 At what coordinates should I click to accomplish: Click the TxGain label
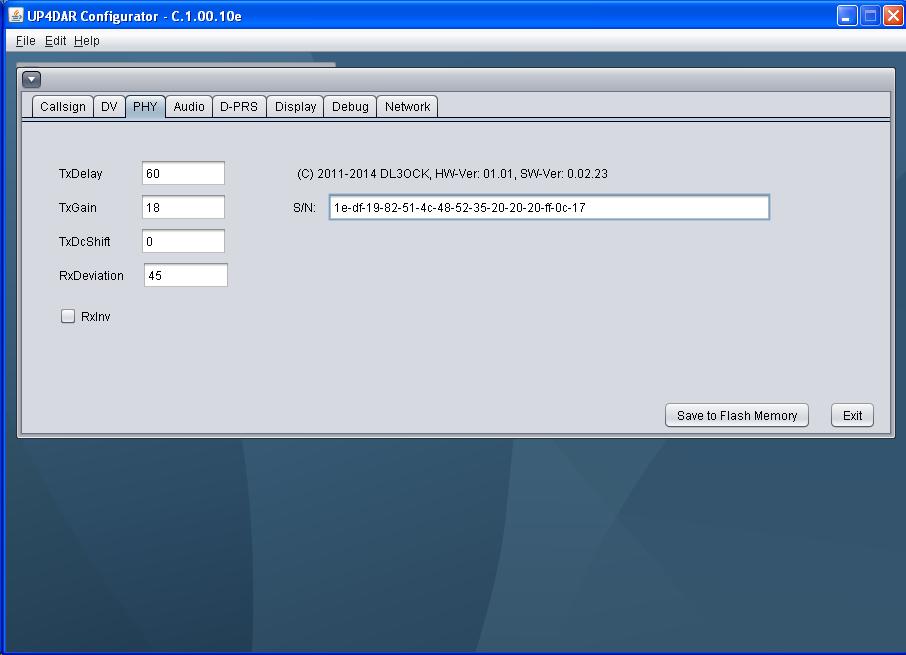tap(77, 208)
